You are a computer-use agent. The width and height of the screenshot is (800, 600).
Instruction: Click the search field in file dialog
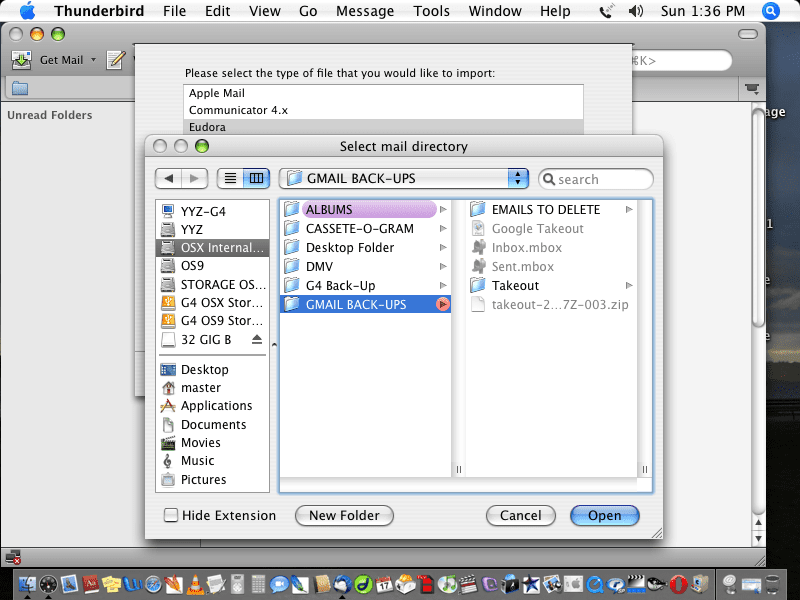pos(596,179)
